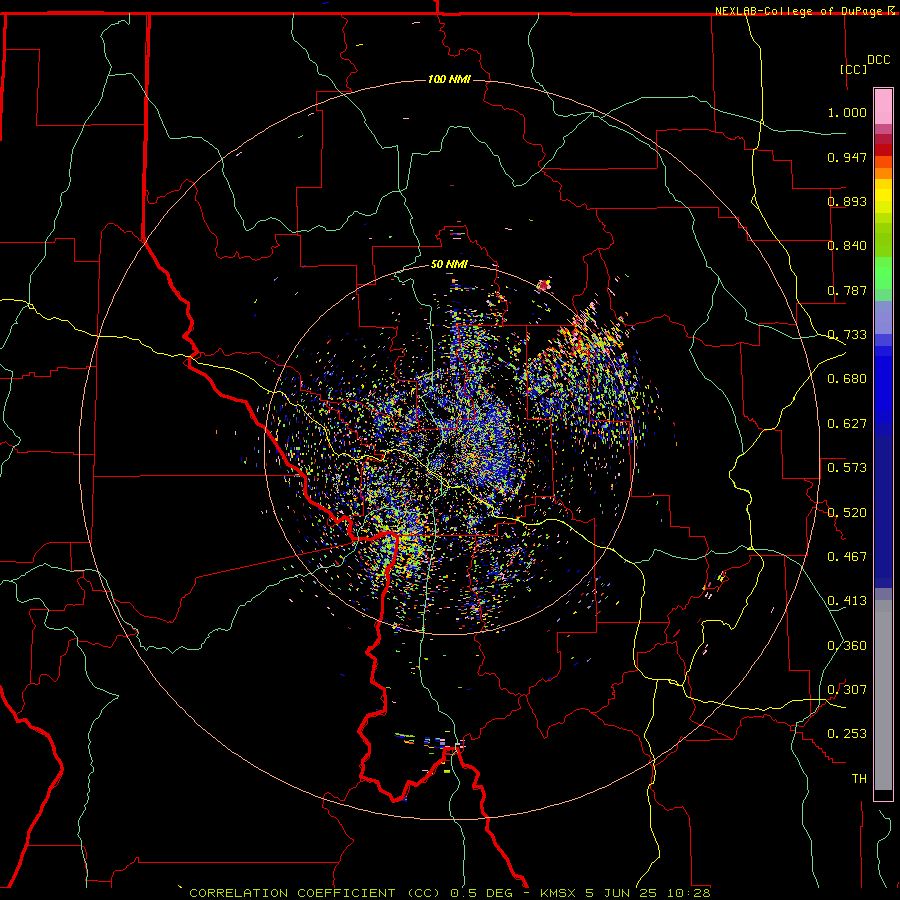This screenshot has width=900, height=900.
Task: Click the 0.787 scale value
Action: point(847,290)
